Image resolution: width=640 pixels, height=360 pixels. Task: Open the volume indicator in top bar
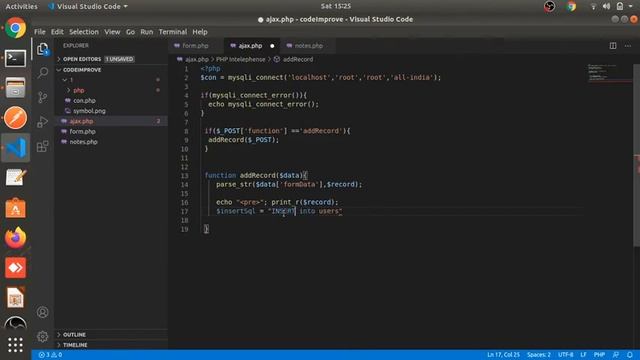click(606, 6)
